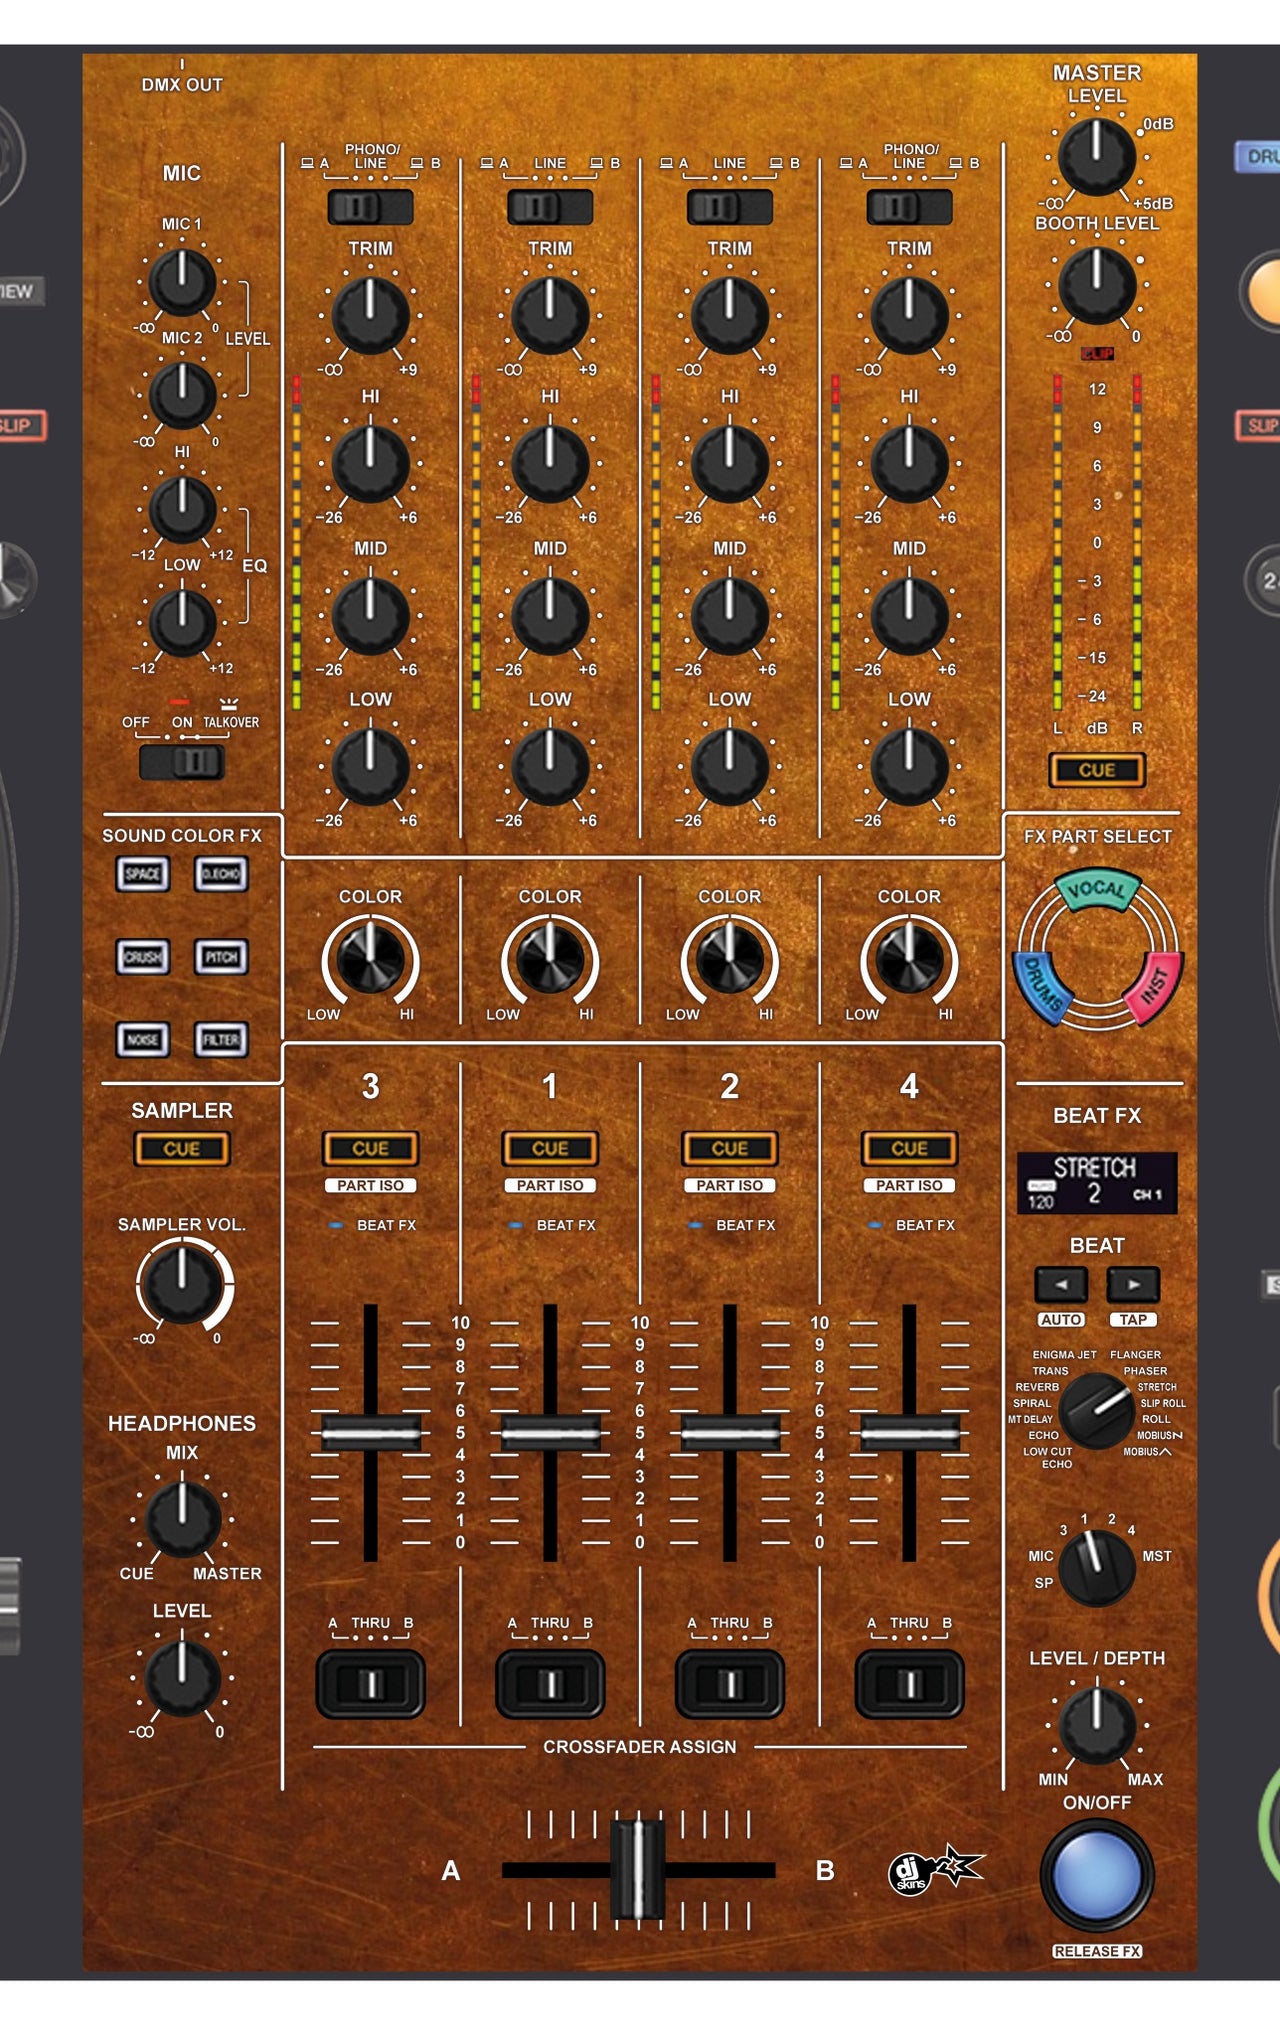The width and height of the screenshot is (1280, 2035).
Task: Click channel 1 PART ISO button
Action: click(550, 1185)
